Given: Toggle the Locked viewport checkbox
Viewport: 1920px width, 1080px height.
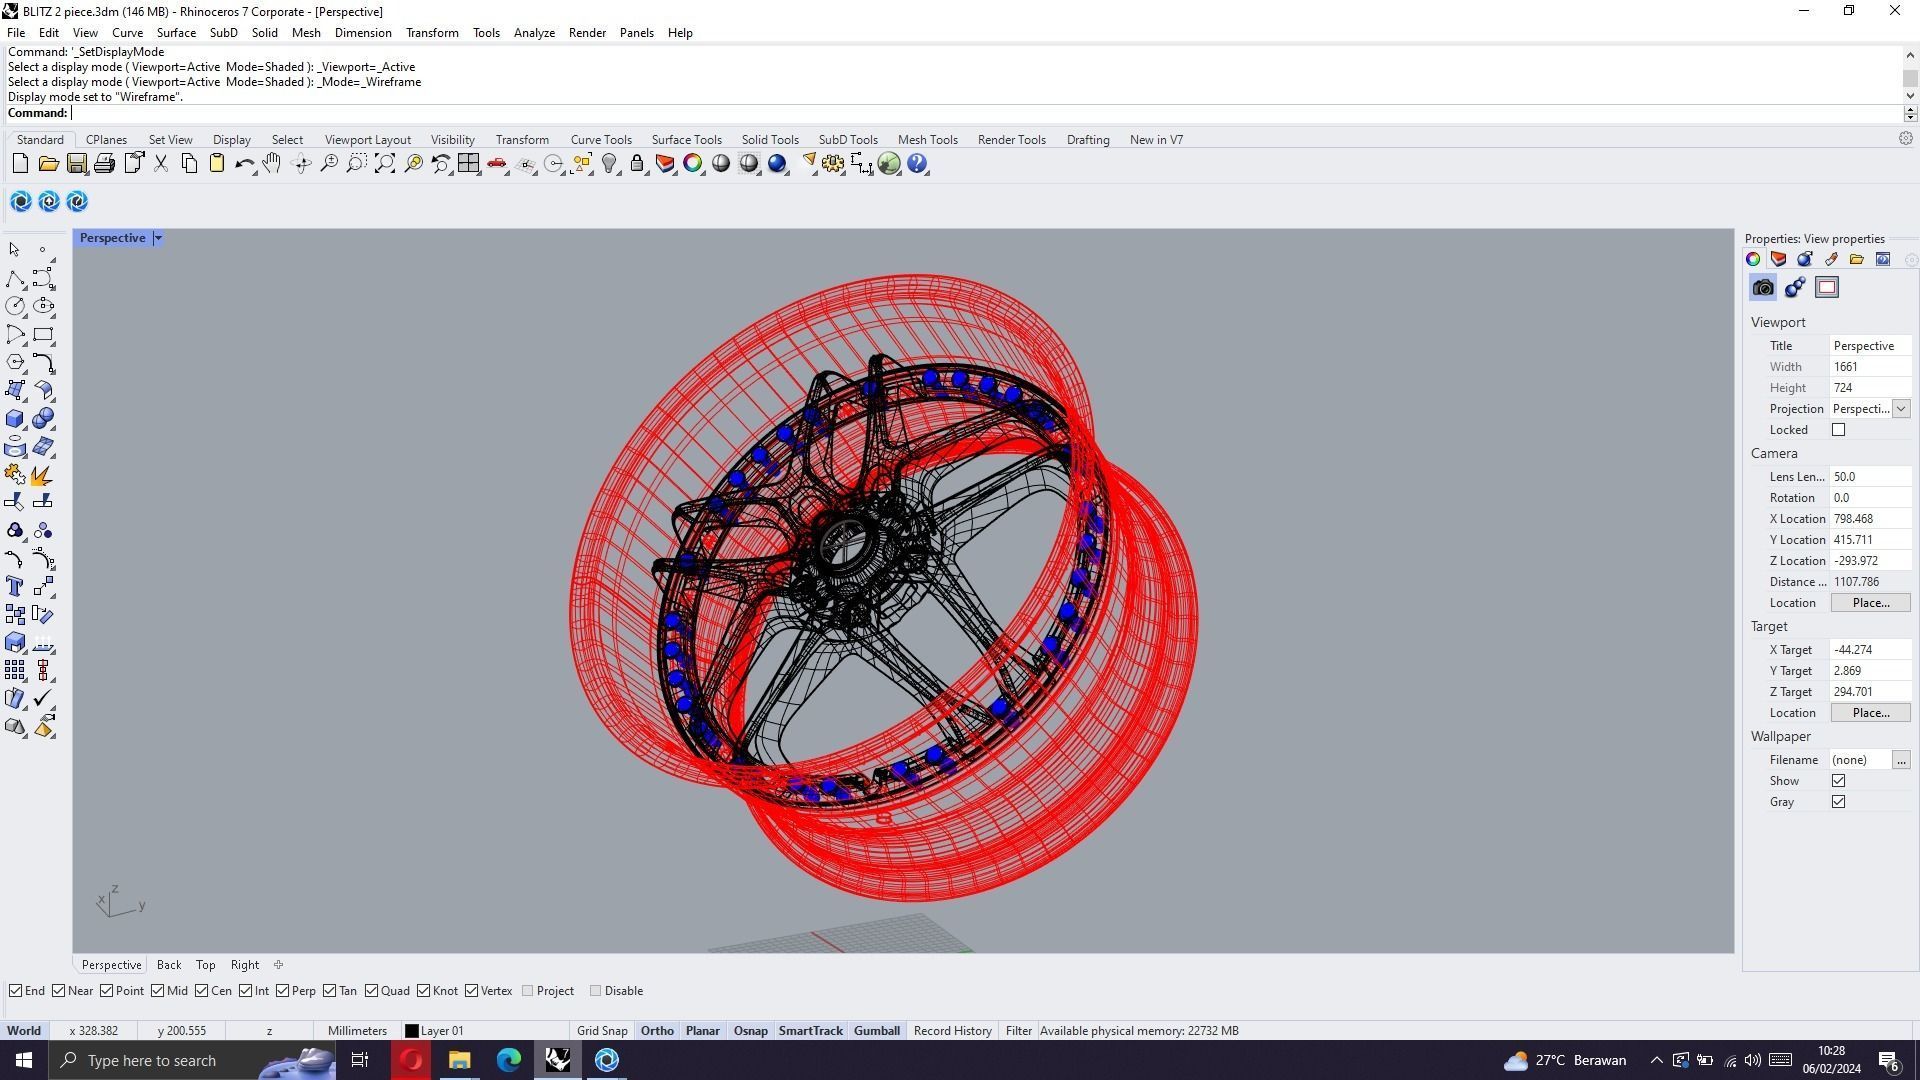Looking at the screenshot, I should point(1838,430).
